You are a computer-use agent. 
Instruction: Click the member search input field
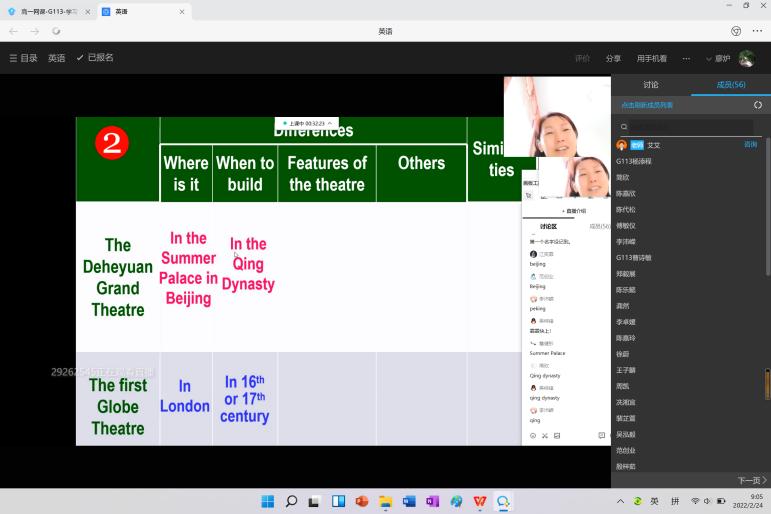coord(690,127)
